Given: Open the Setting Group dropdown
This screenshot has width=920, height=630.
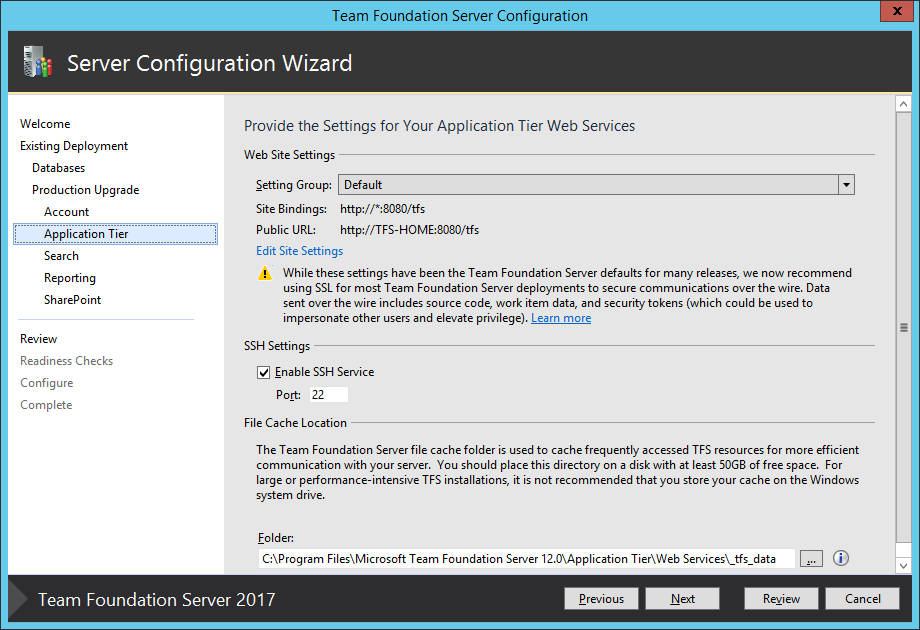Looking at the screenshot, I should 846,185.
